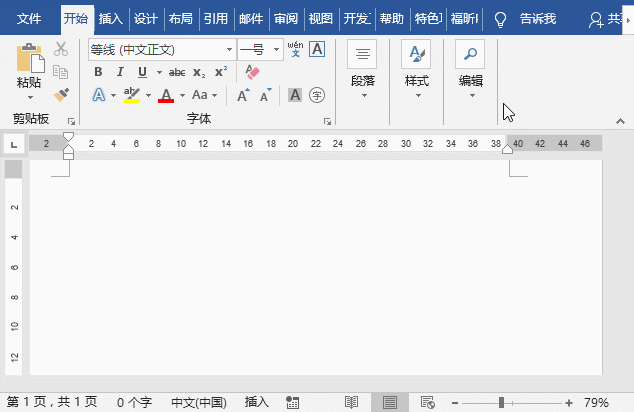634x412 pixels.
Task: Switch to the 插入 ribbon tab
Action: [x=111, y=19]
